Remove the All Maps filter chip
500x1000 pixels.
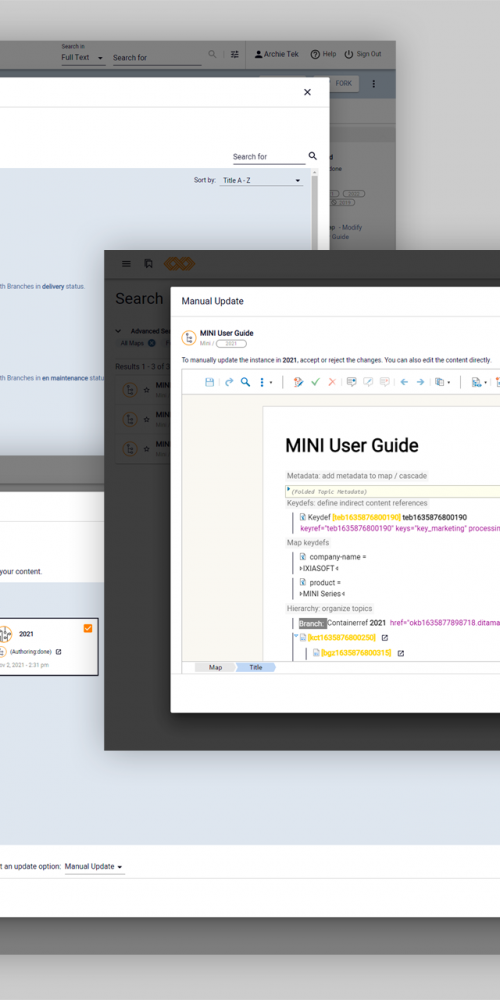(x=152, y=343)
